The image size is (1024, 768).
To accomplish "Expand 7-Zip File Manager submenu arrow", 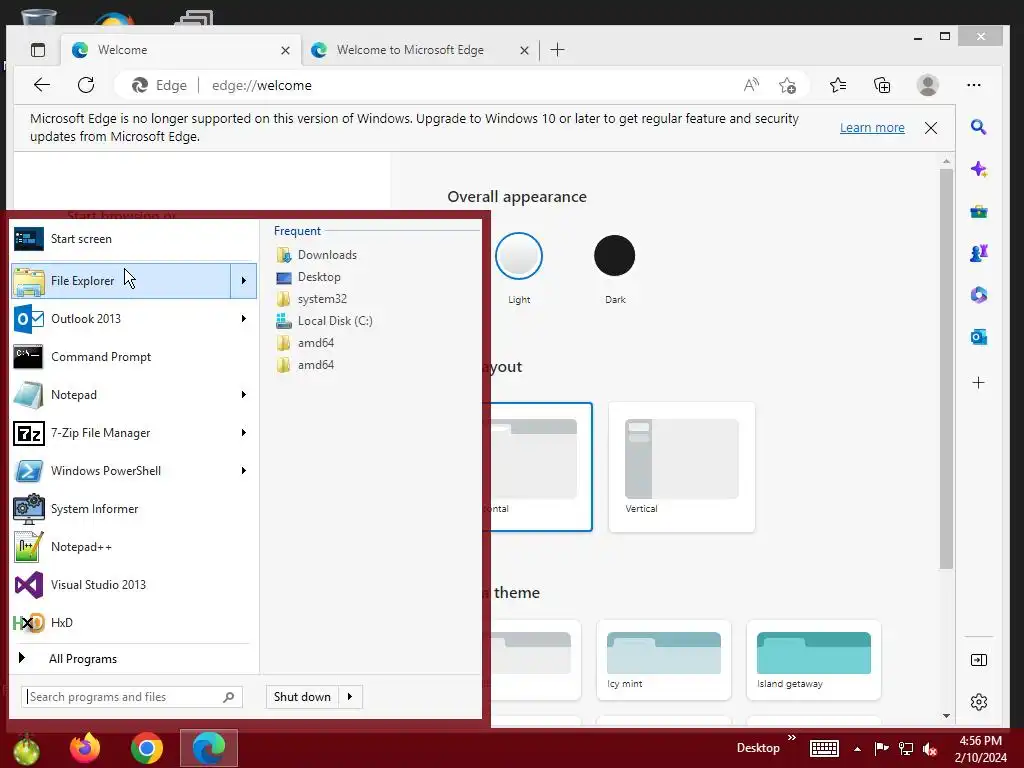I will [244, 432].
